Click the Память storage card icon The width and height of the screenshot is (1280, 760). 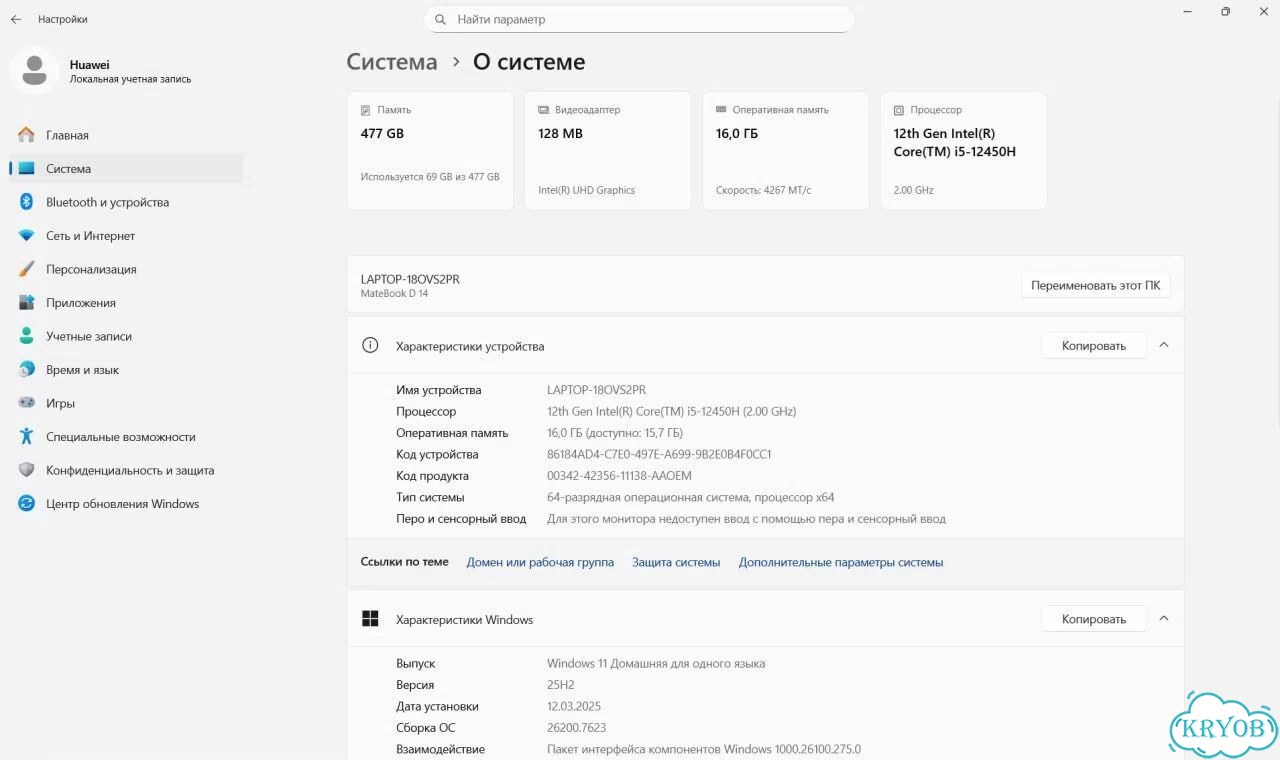[366, 110]
